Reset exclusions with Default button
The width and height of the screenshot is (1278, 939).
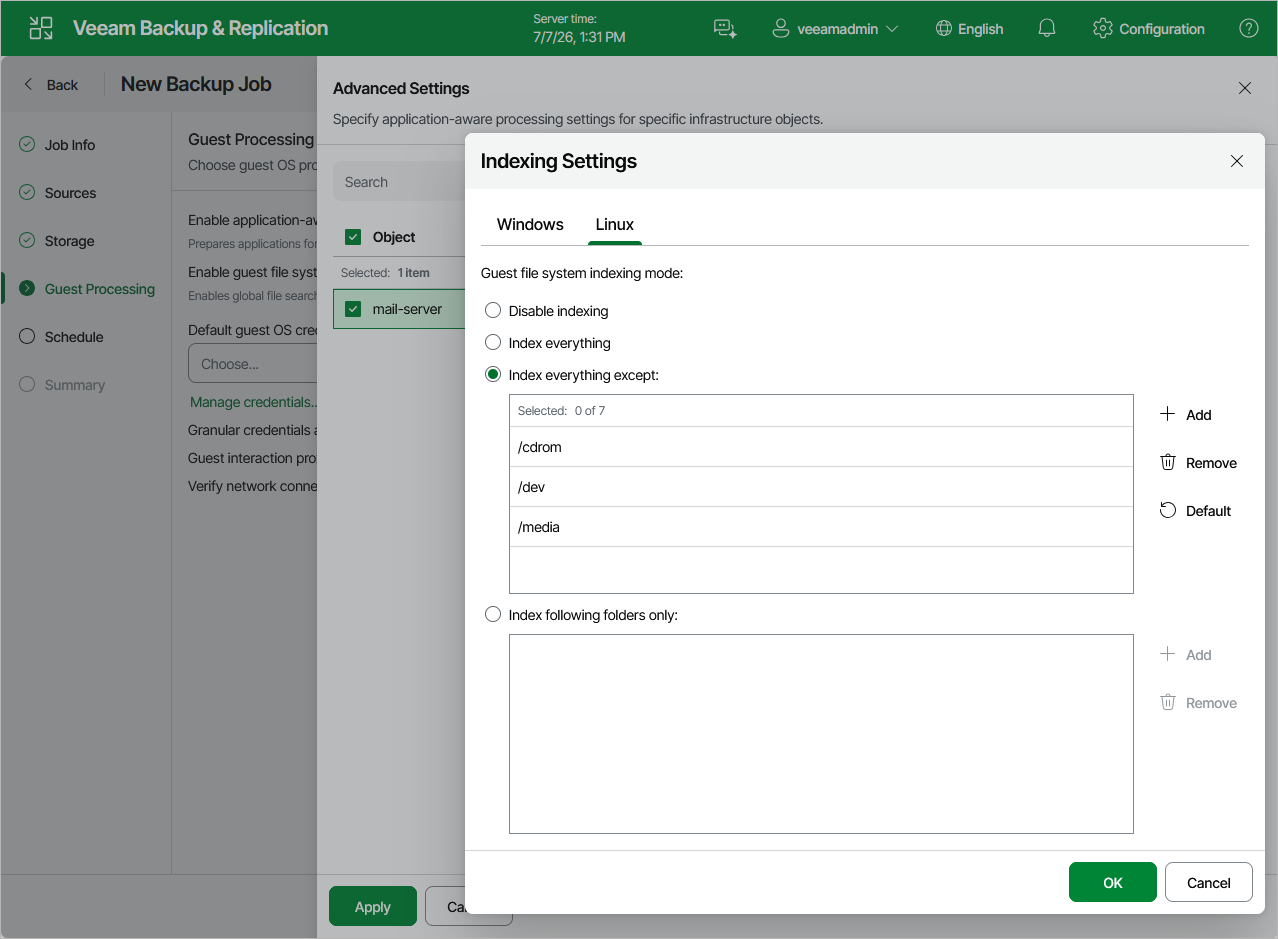pos(1195,511)
